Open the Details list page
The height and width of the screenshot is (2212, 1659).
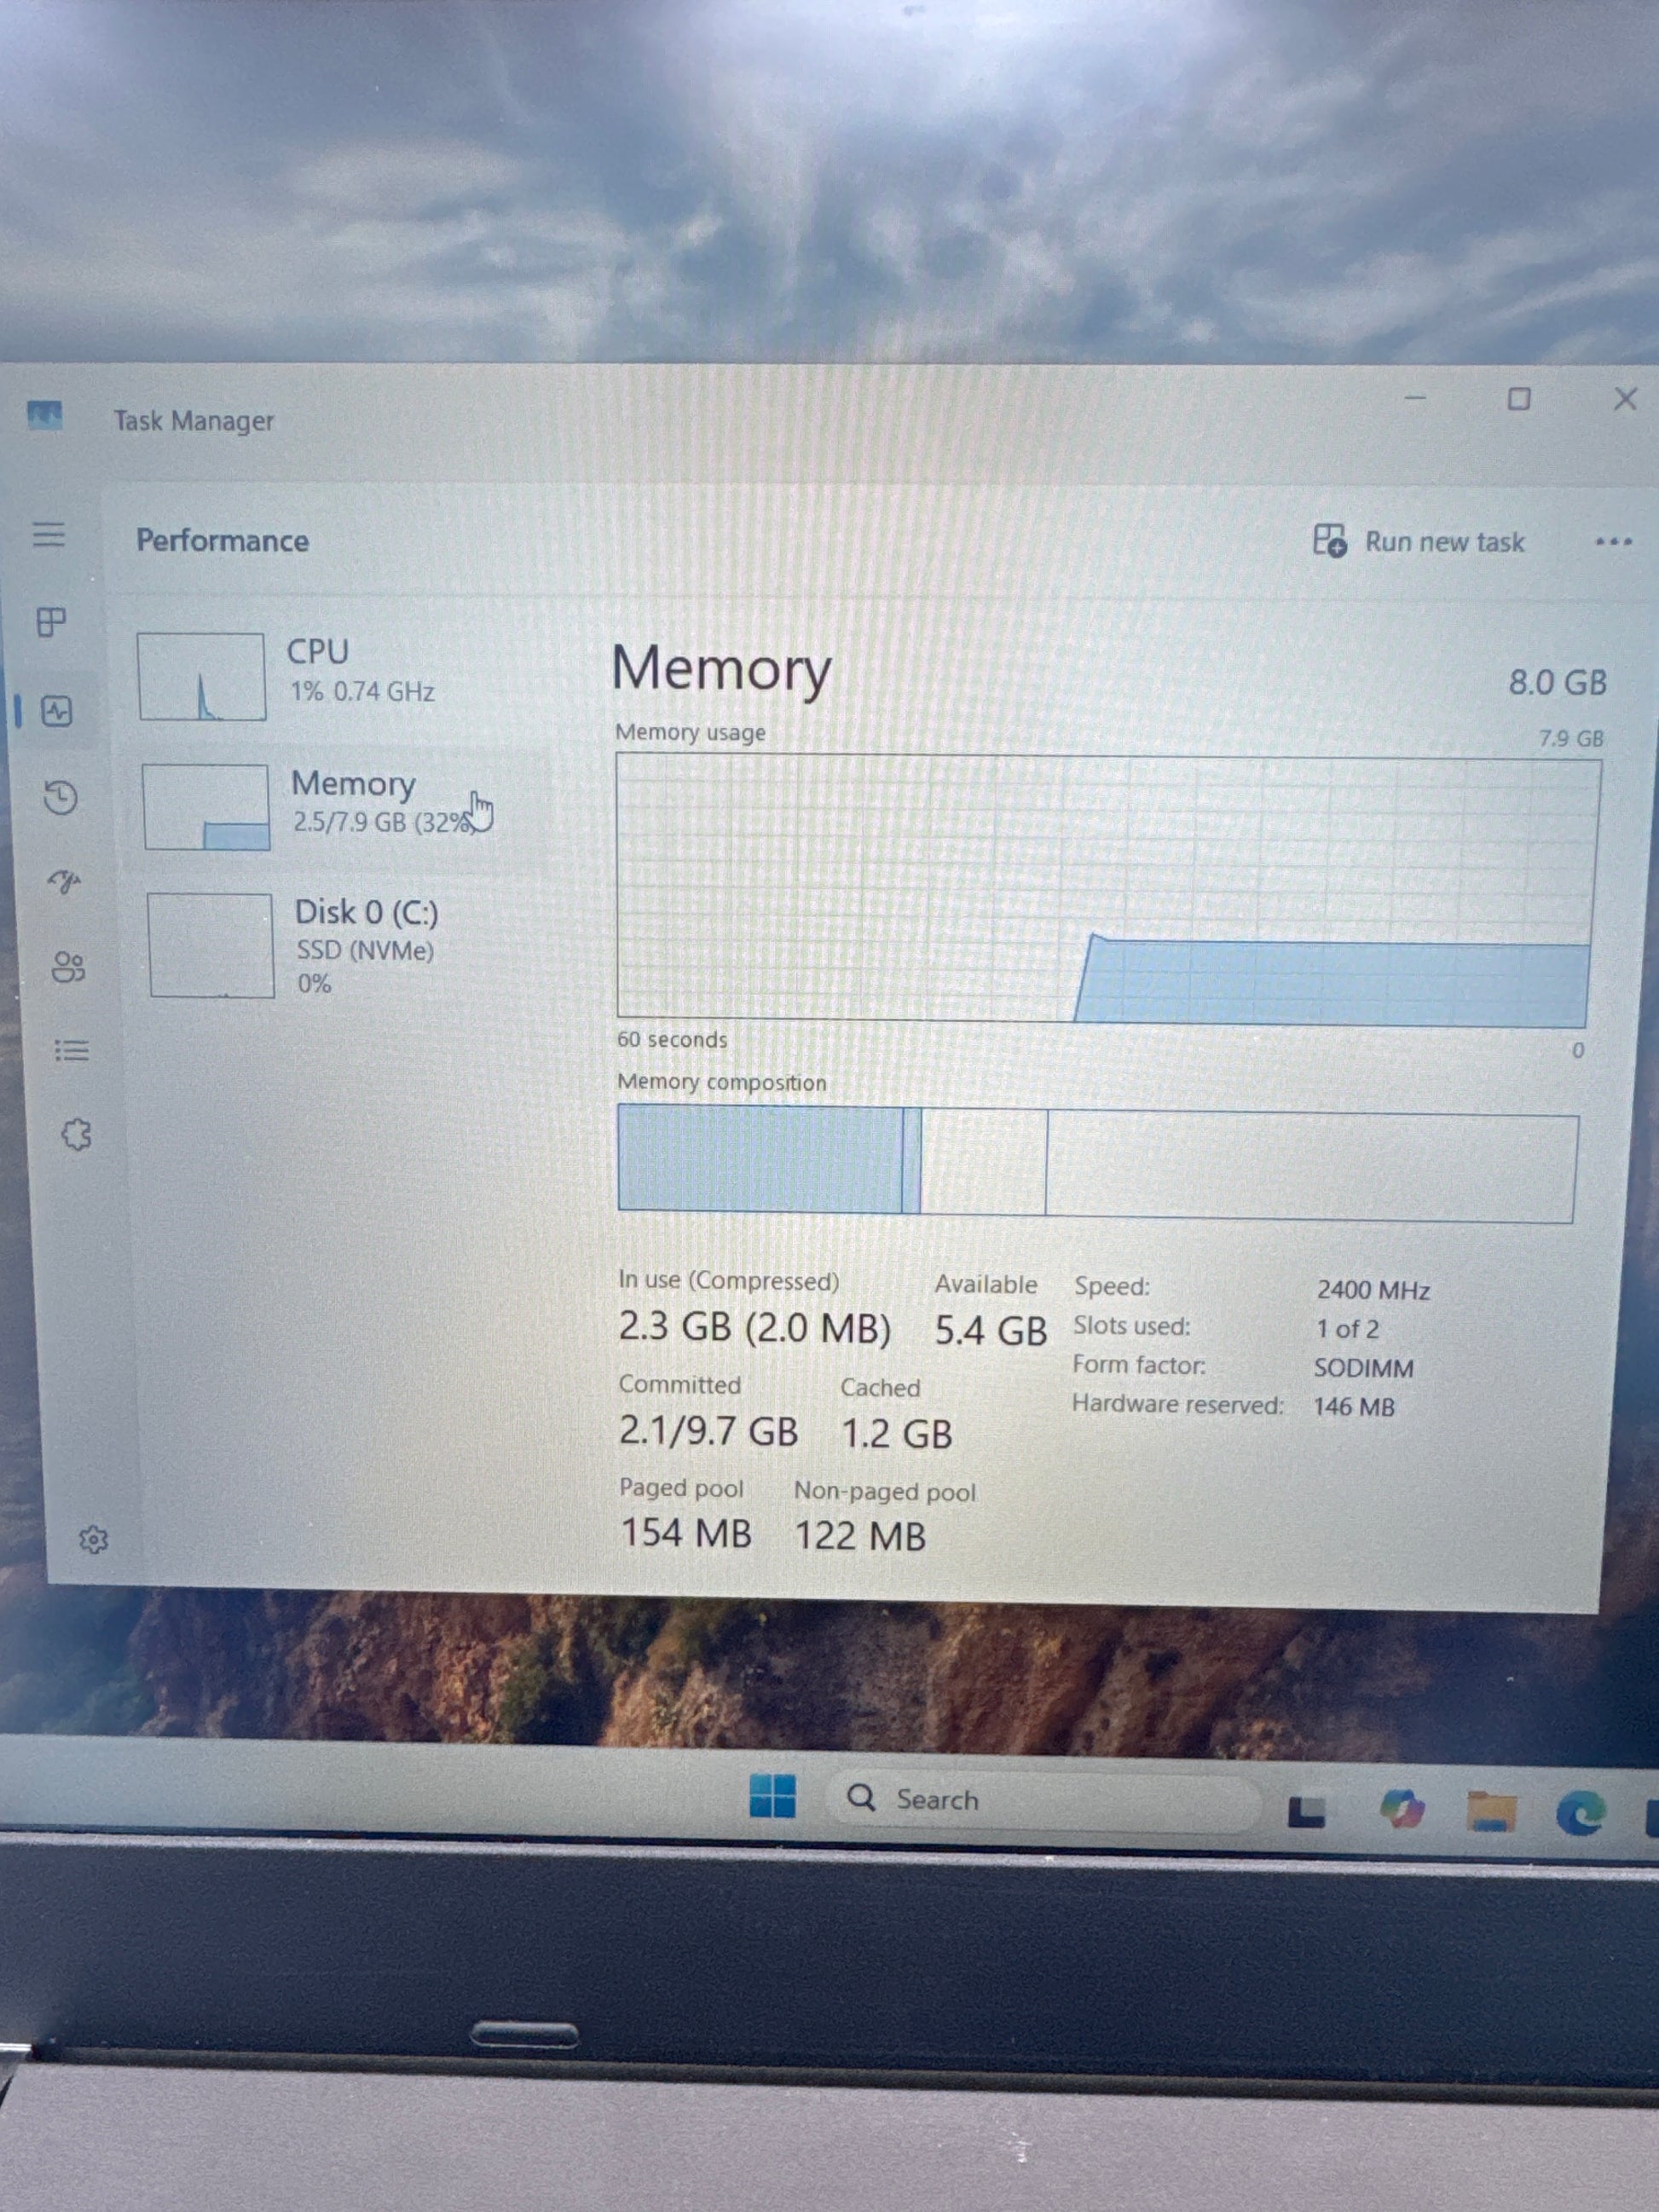click(71, 1050)
